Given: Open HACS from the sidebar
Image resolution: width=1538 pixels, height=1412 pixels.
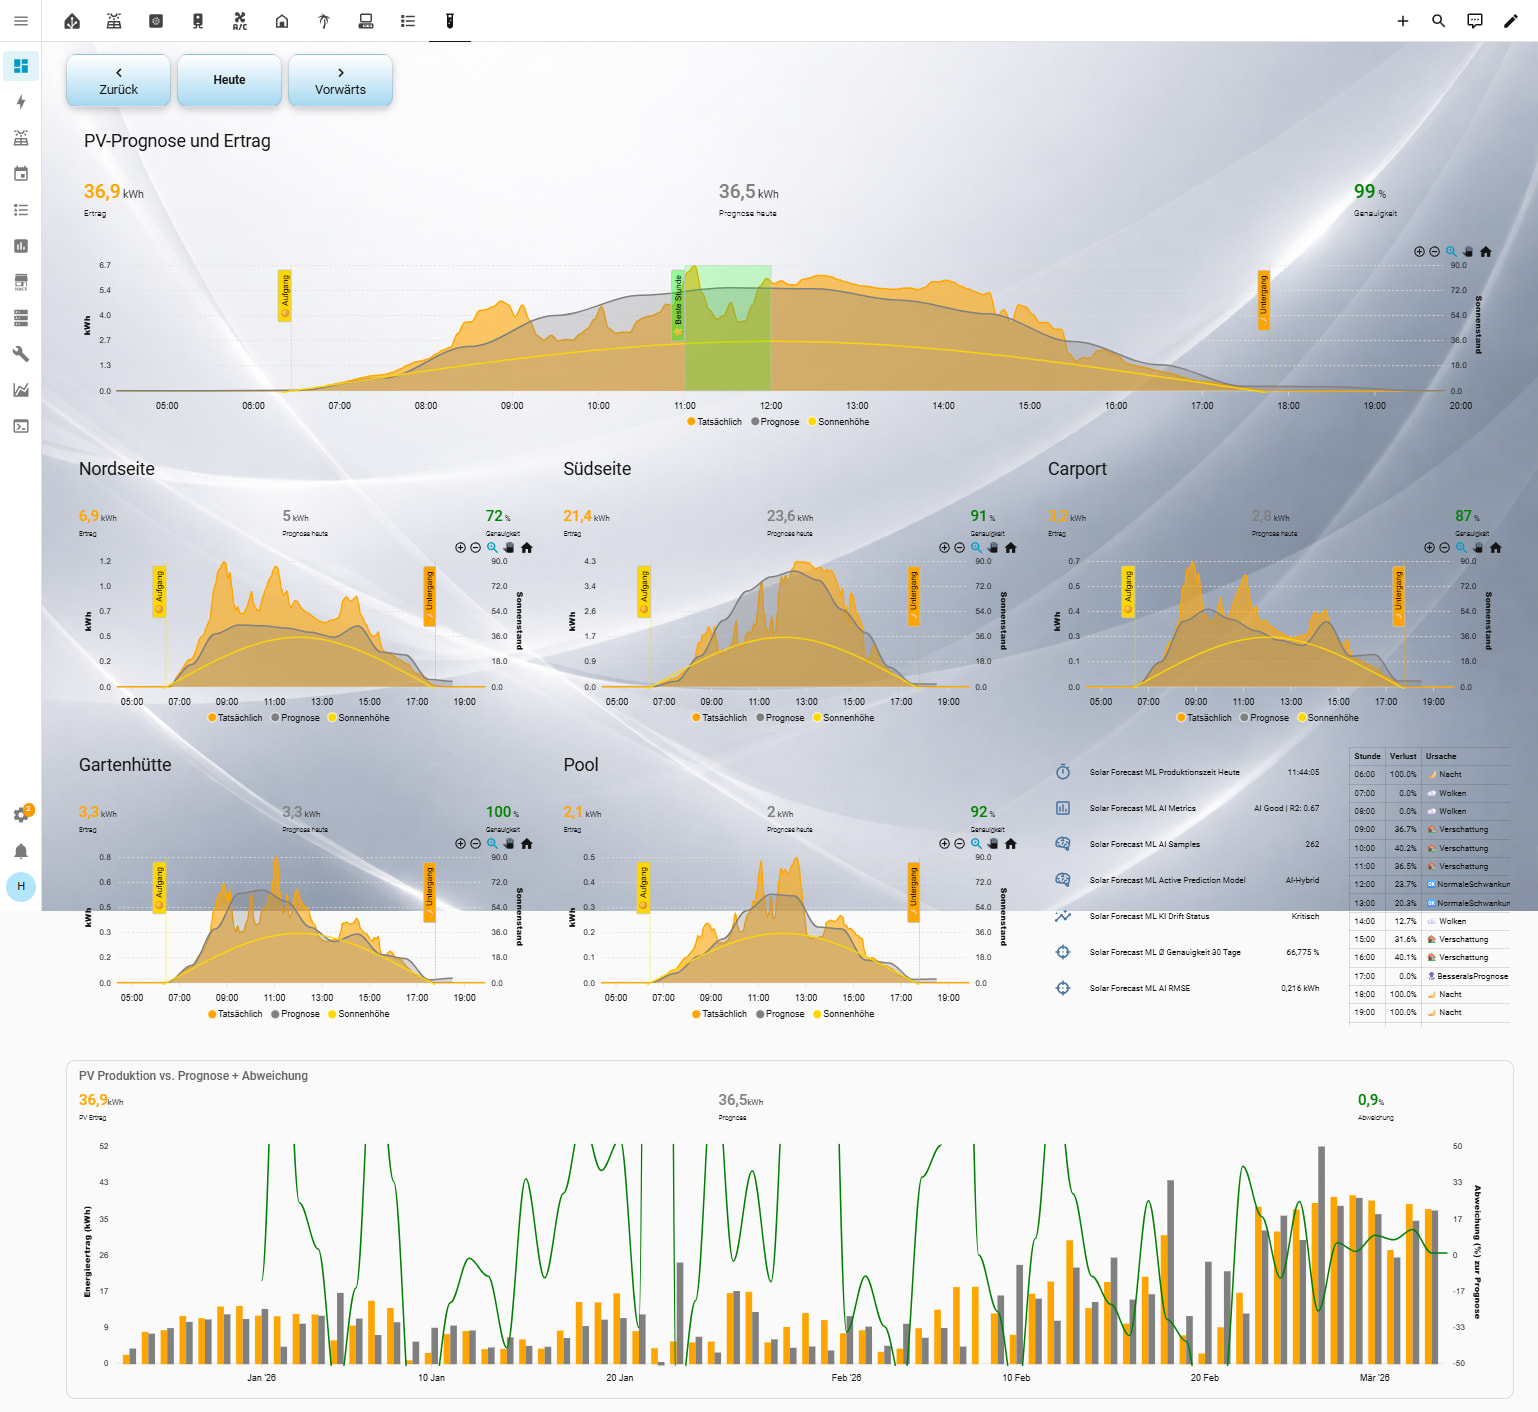Looking at the screenshot, I should (21, 282).
